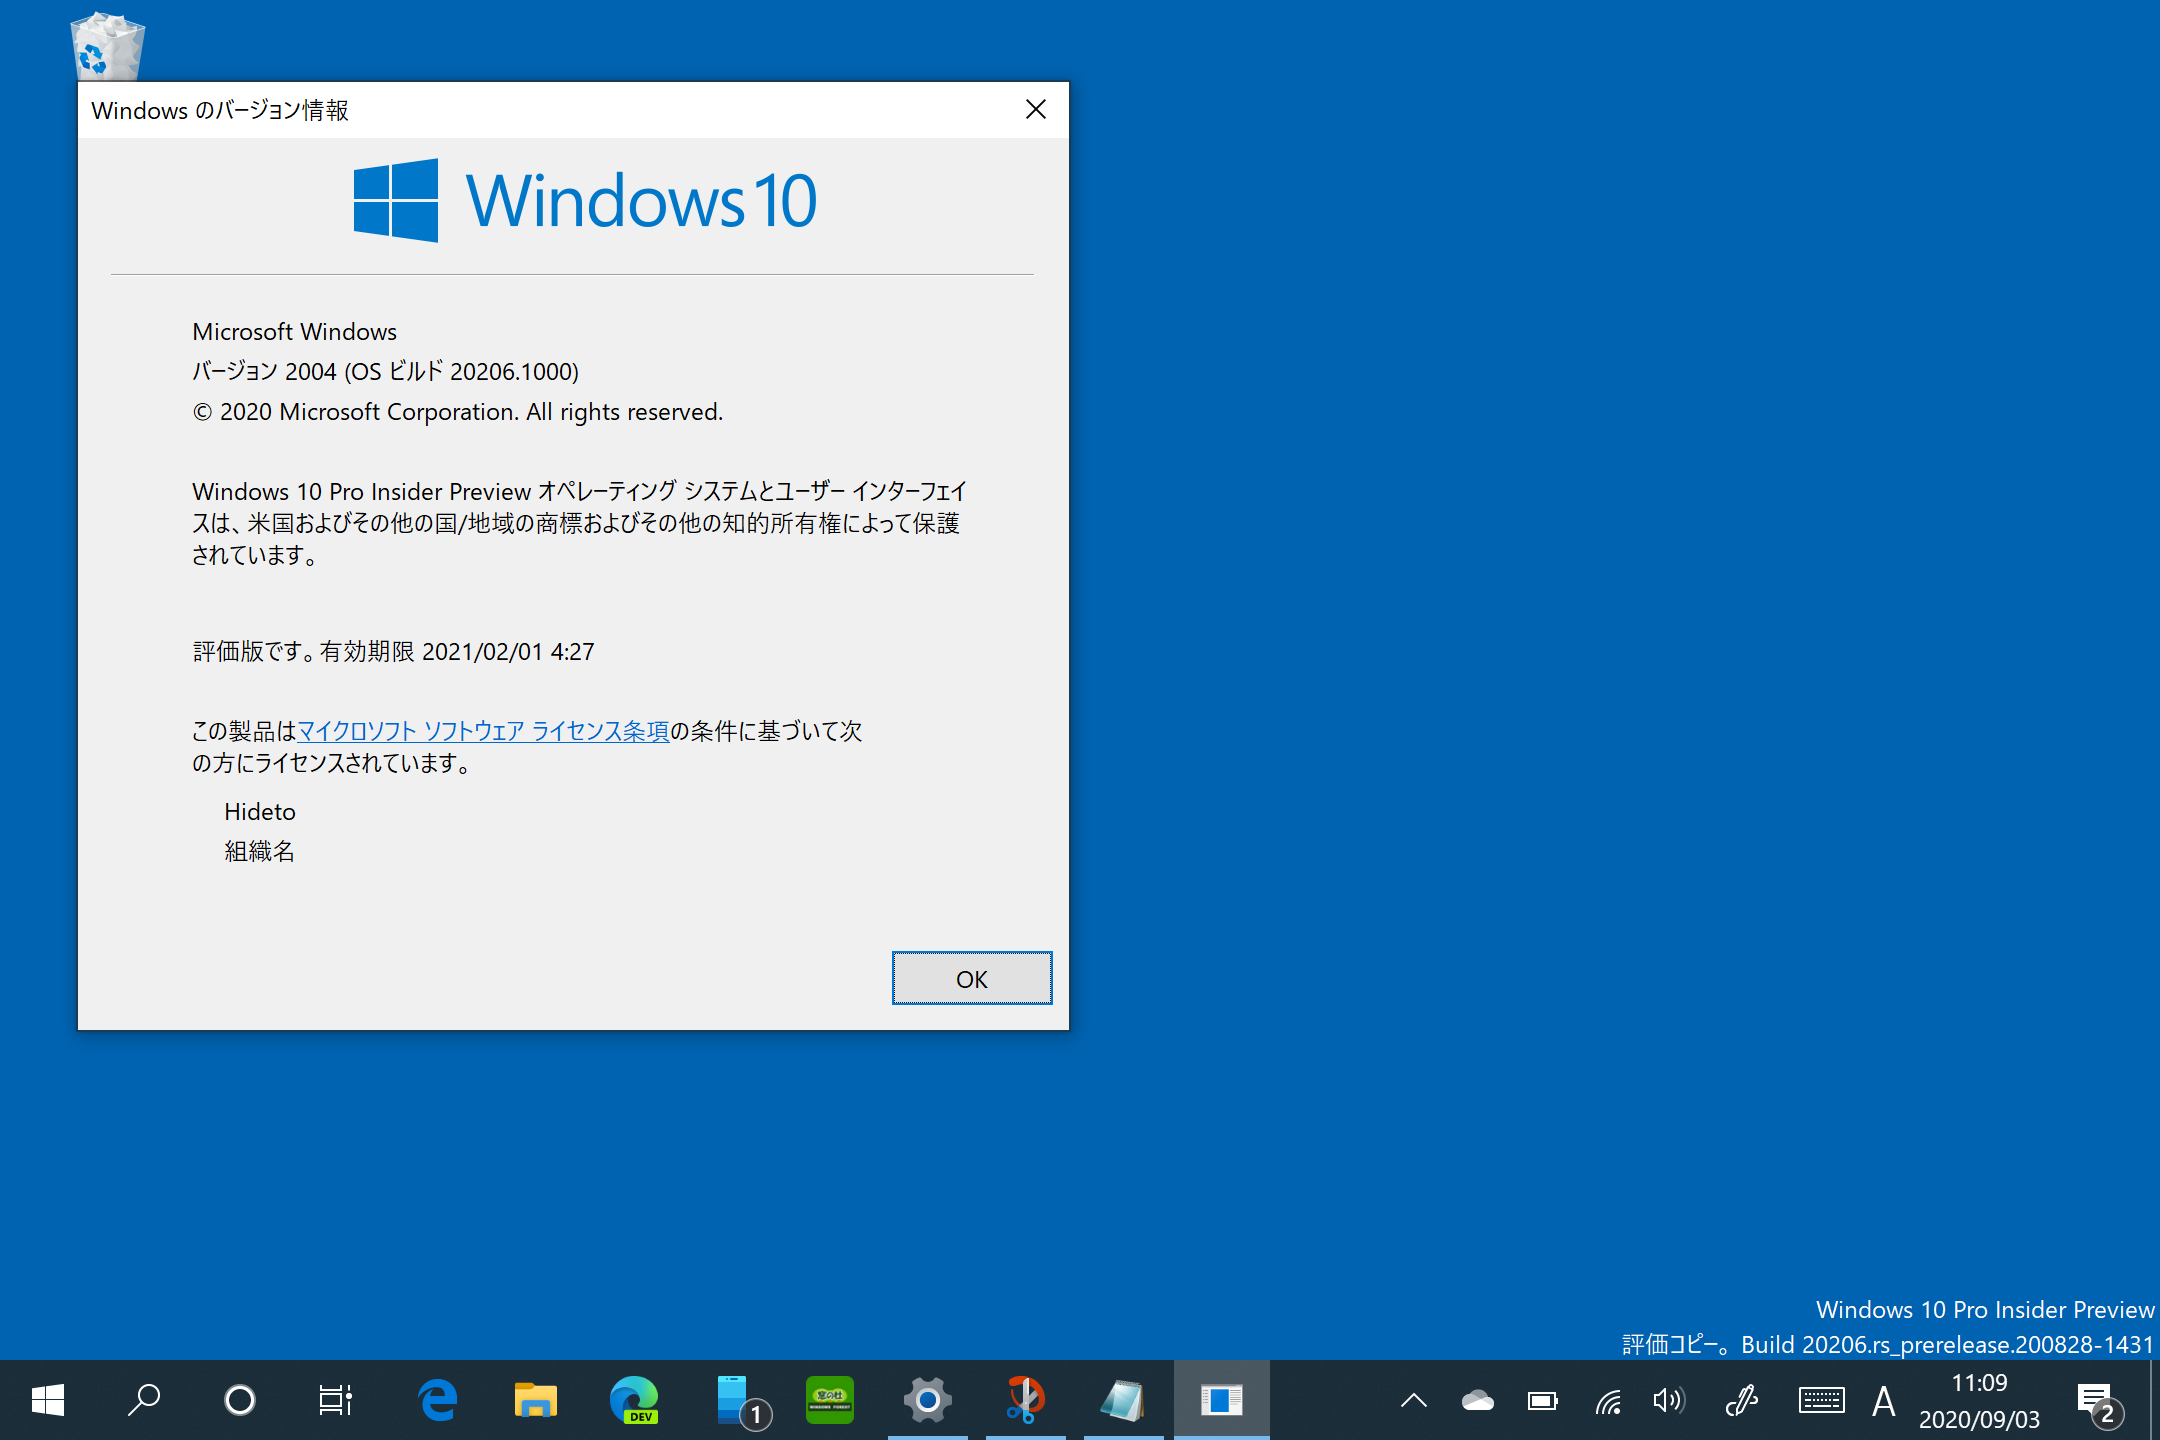Open Windows Search from the taskbar

coord(144,1400)
